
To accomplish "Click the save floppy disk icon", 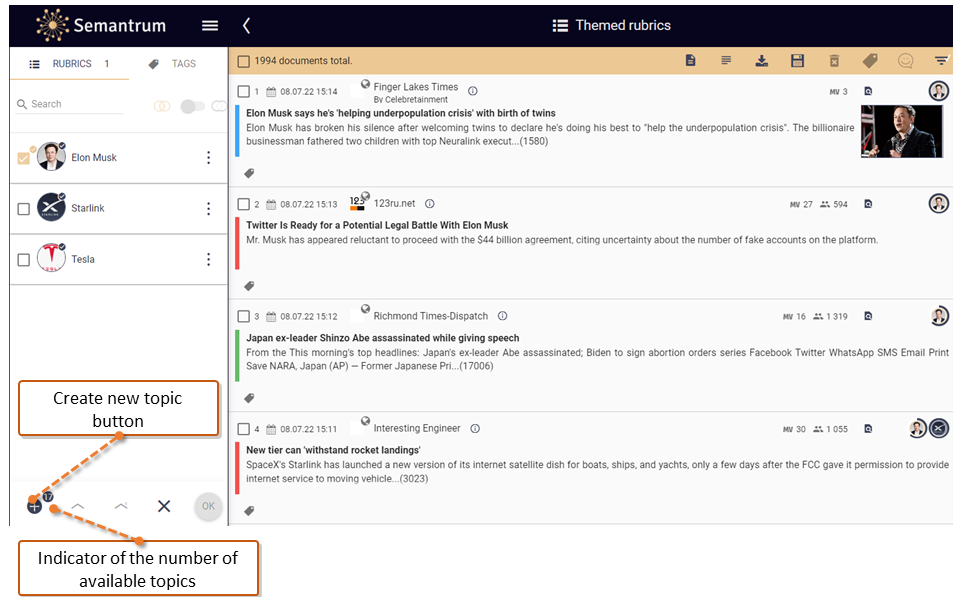I will tap(797, 60).
